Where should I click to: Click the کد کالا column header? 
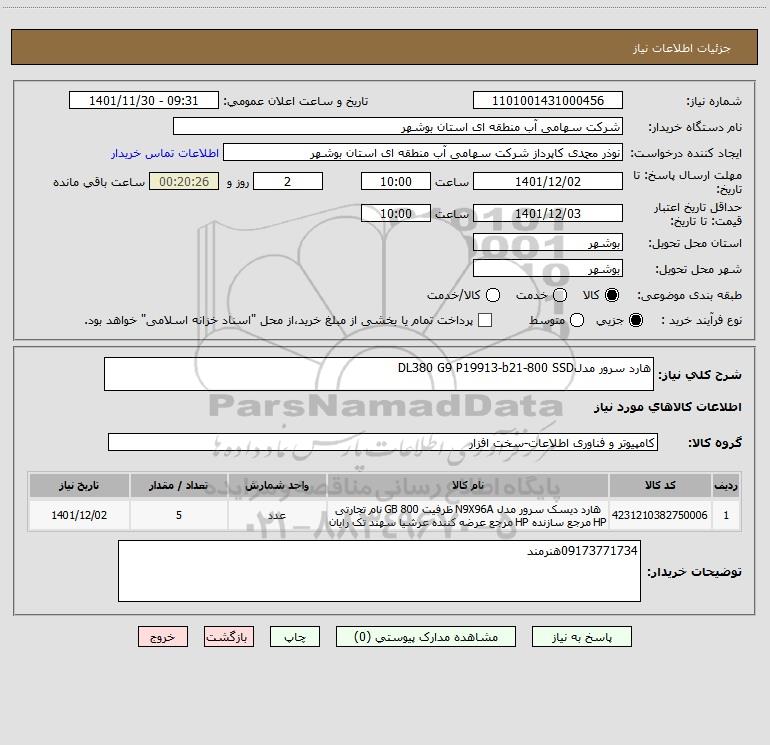point(660,486)
